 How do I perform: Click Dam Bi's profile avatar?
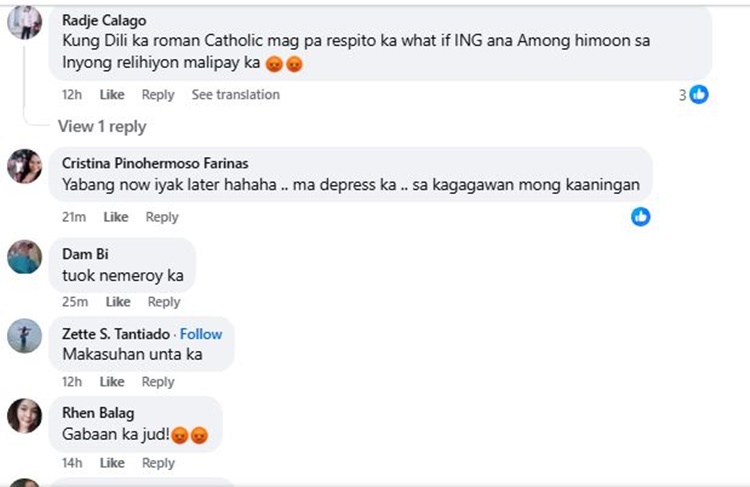[x=24, y=257]
